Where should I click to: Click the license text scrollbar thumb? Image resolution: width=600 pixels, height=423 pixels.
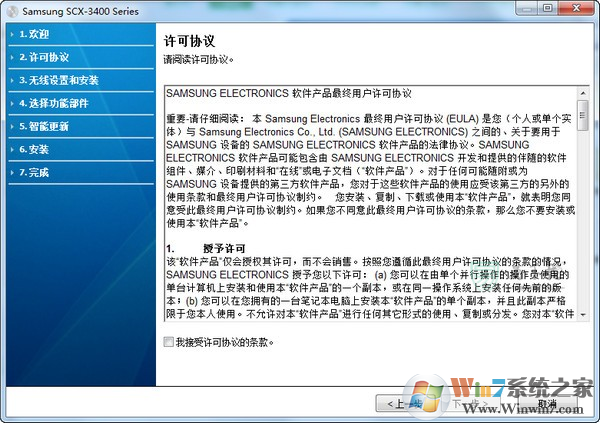[x=583, y=116]
